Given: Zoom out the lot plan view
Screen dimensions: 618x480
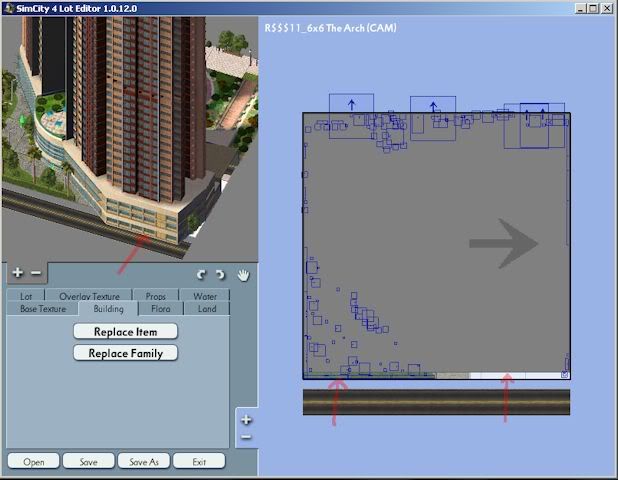Looking at the screenshot, I should [246, 437].
